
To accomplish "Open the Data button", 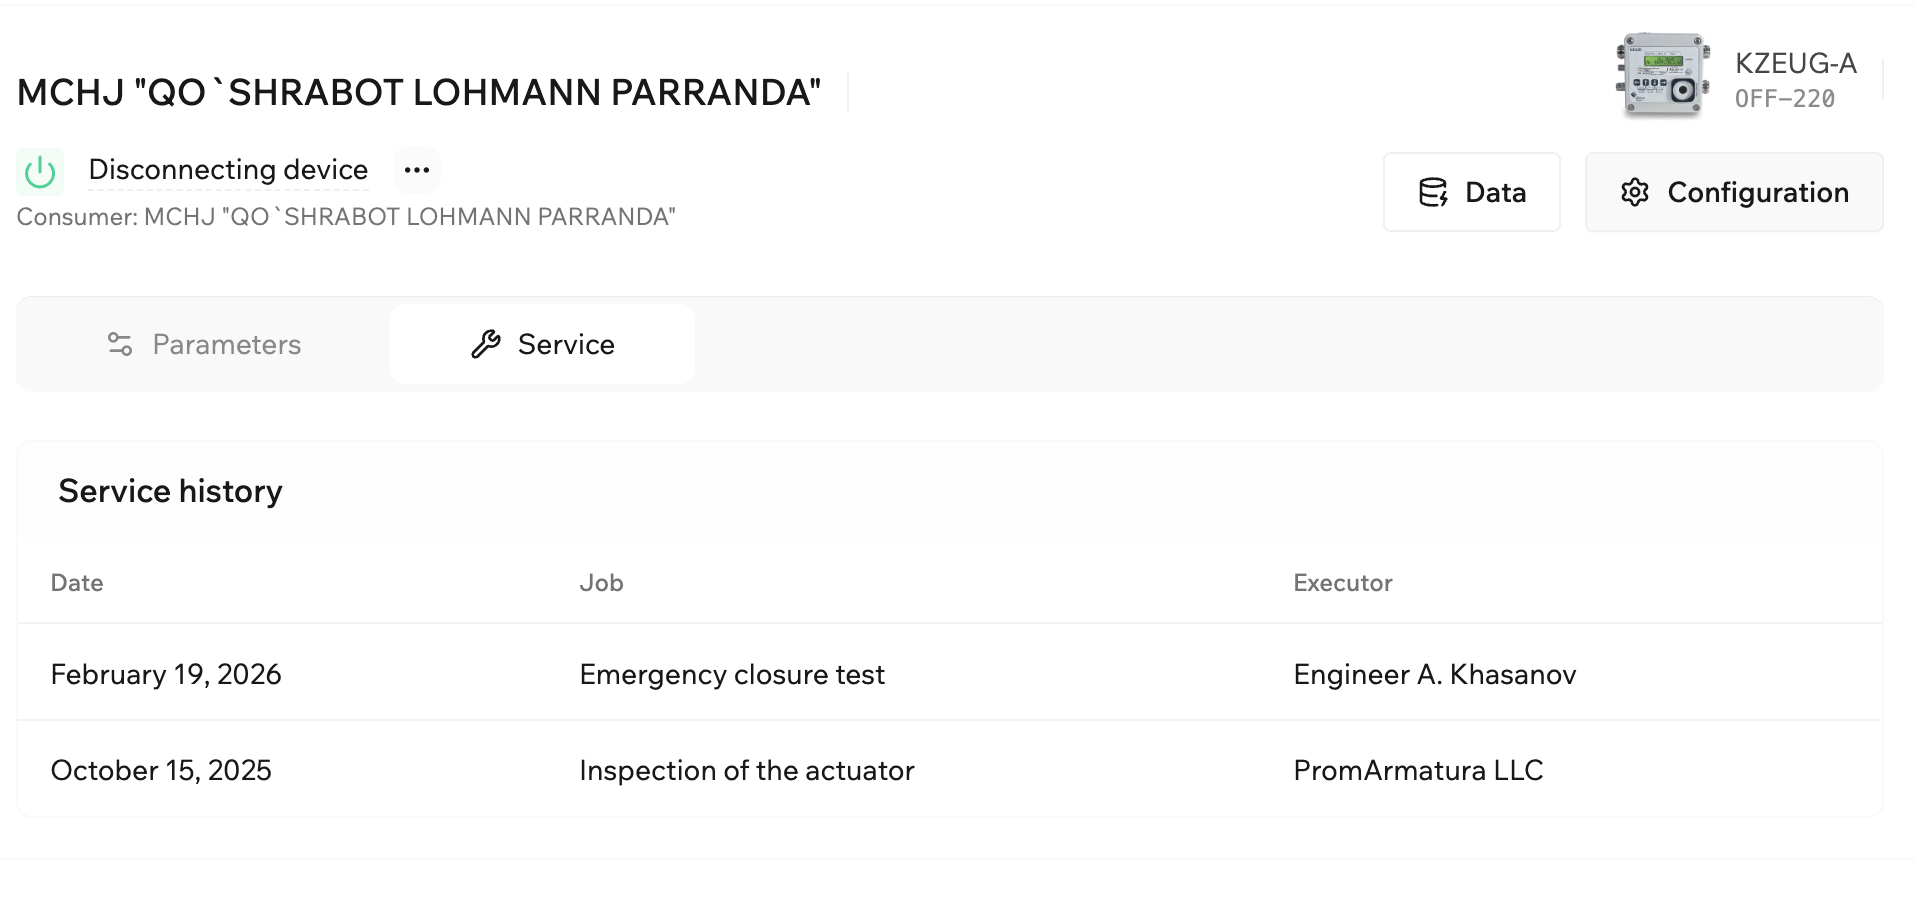I will point(1471,192).
